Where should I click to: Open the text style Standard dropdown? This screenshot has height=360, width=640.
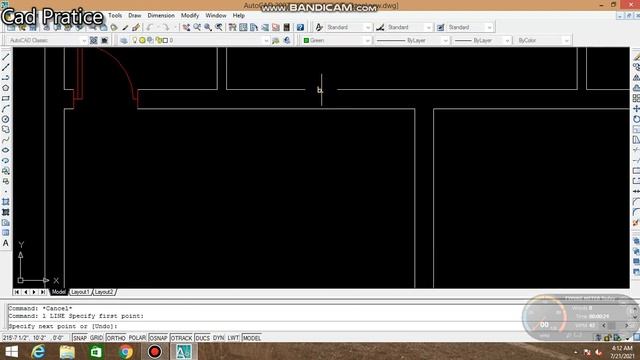point(368,27)
